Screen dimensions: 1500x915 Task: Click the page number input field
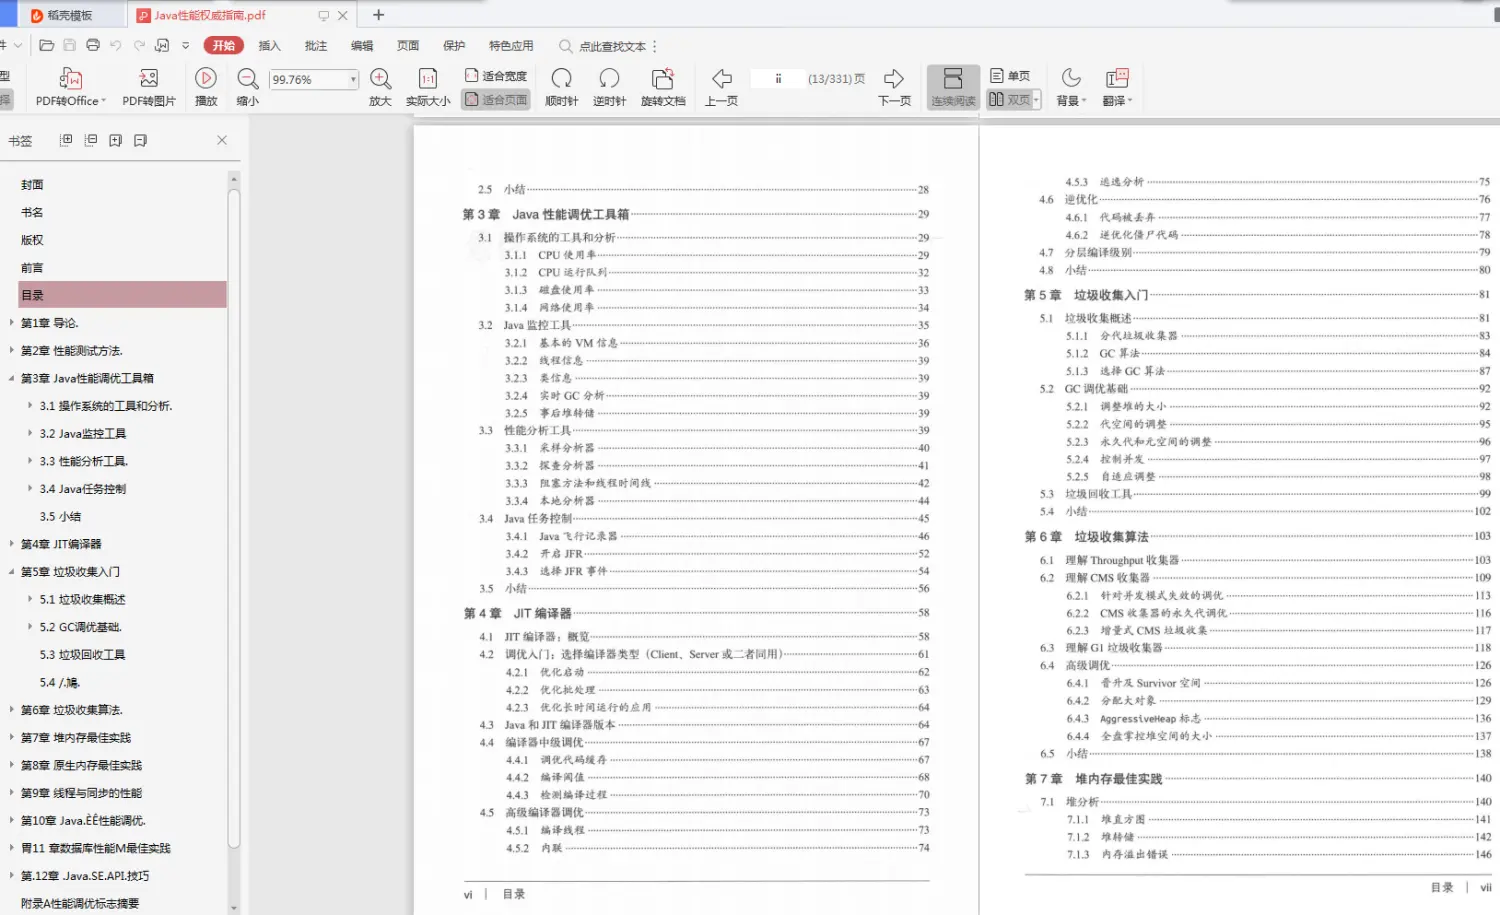coord(777,79)
